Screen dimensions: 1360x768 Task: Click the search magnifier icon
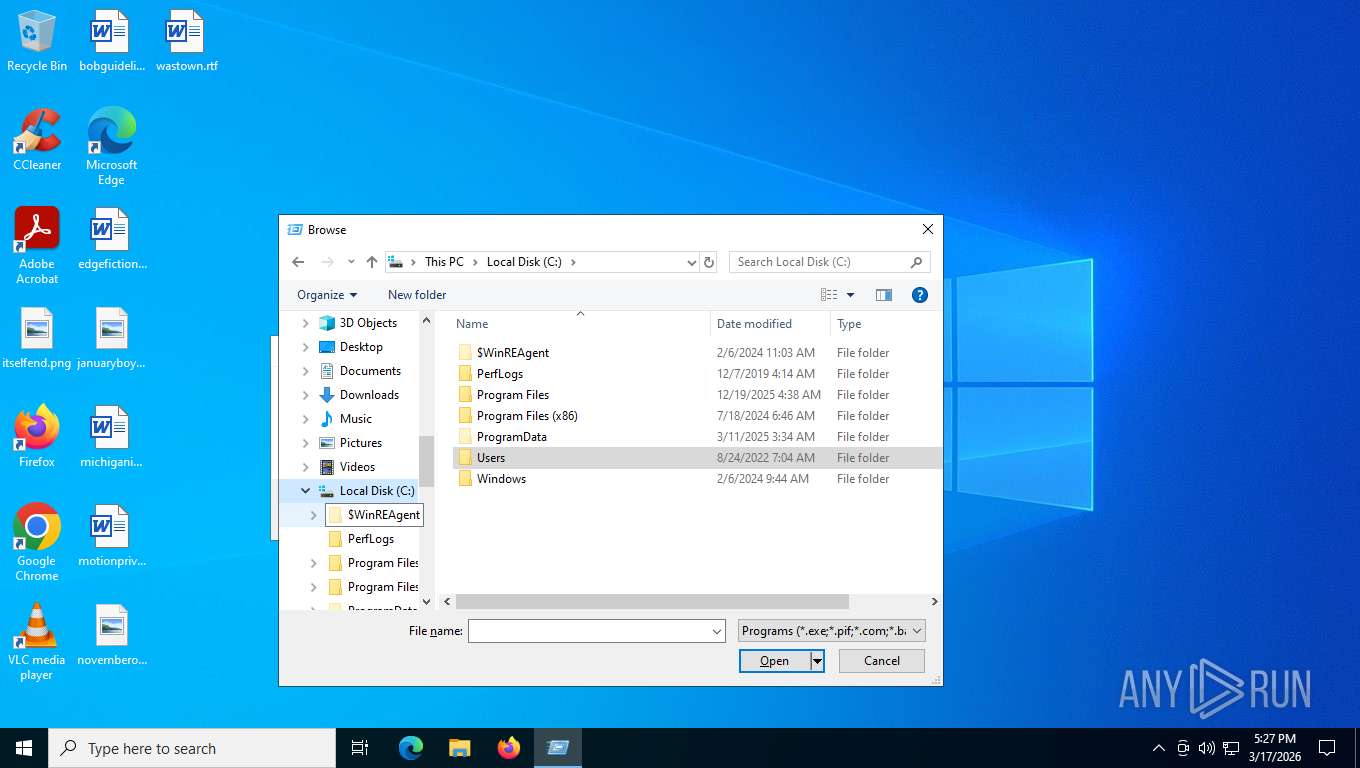(916, 262)
